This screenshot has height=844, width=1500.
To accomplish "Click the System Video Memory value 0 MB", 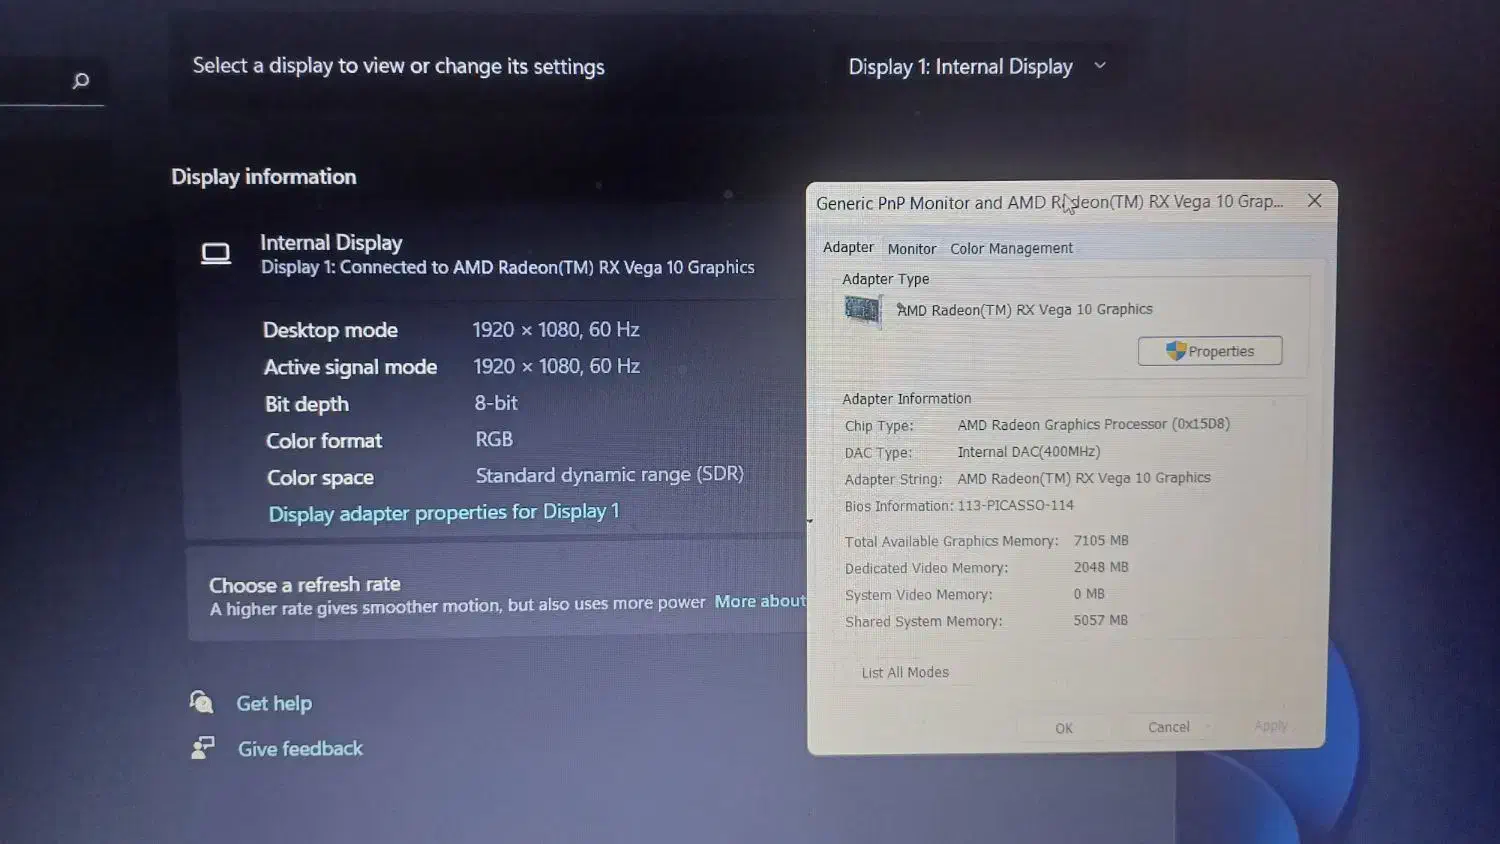I will 1089,594.
